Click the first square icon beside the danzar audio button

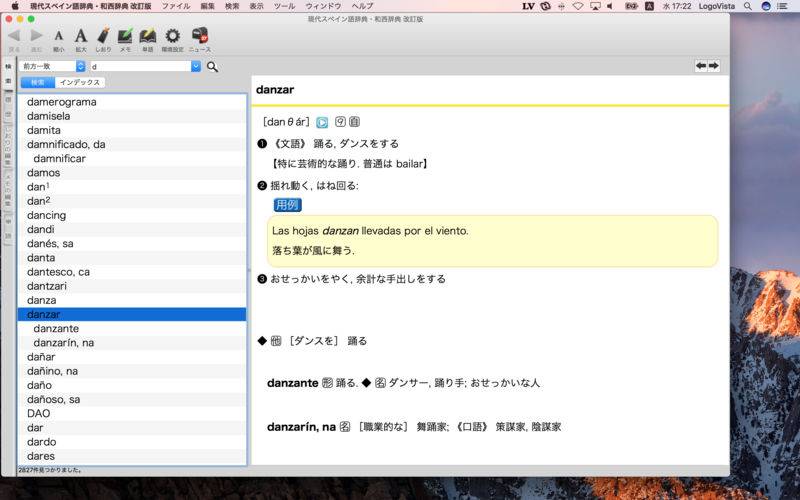point(340,121)
